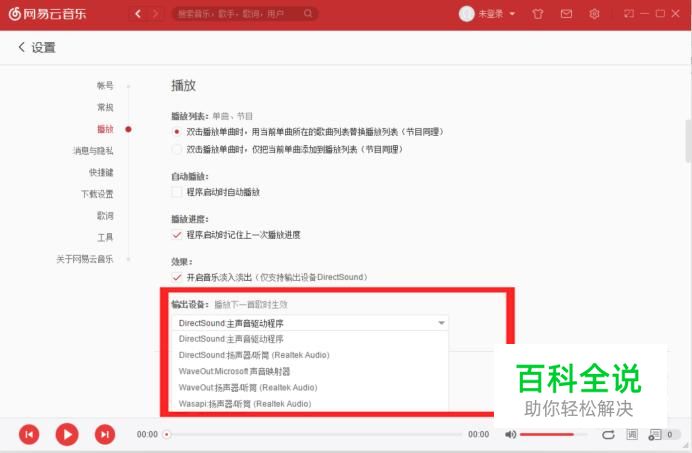Select the 播放 settings section
Screen dimensions: 692x453
tap(105, 129)
